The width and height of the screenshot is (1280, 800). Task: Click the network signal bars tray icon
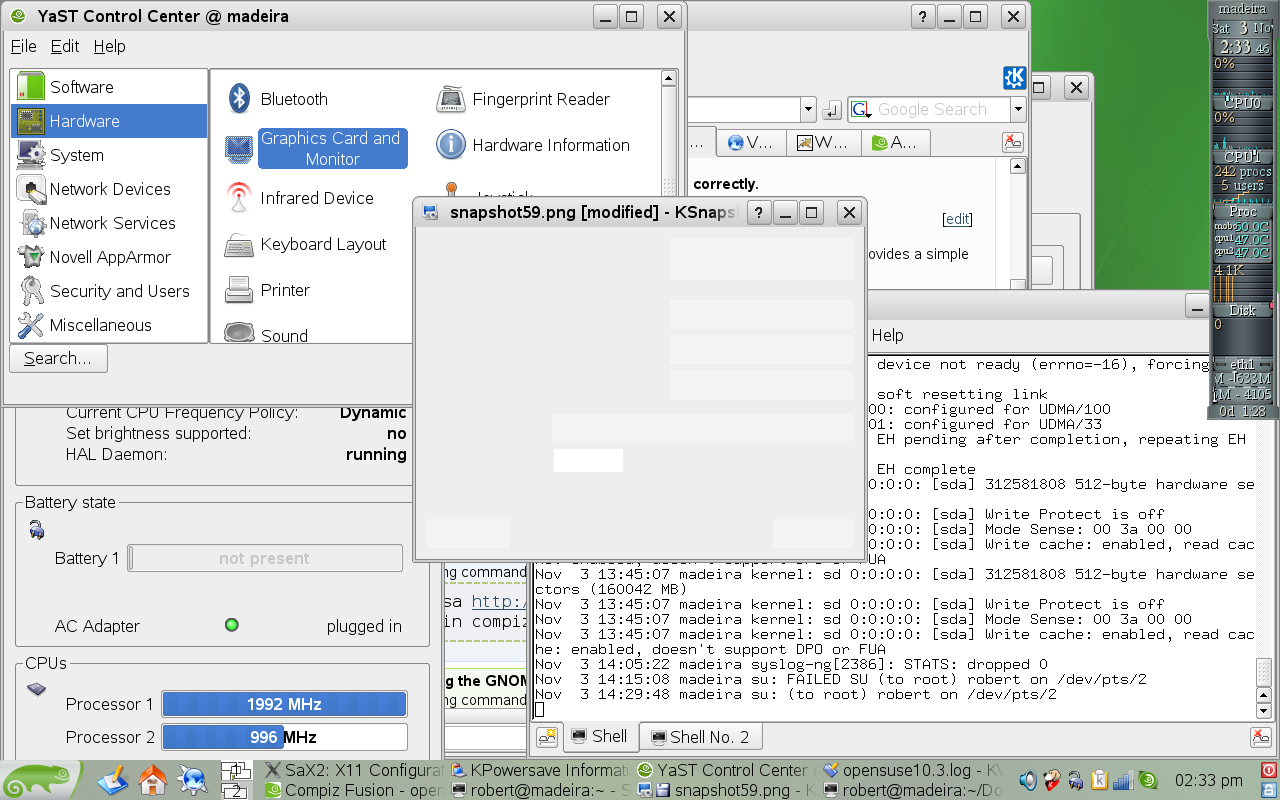point(1123,780)
